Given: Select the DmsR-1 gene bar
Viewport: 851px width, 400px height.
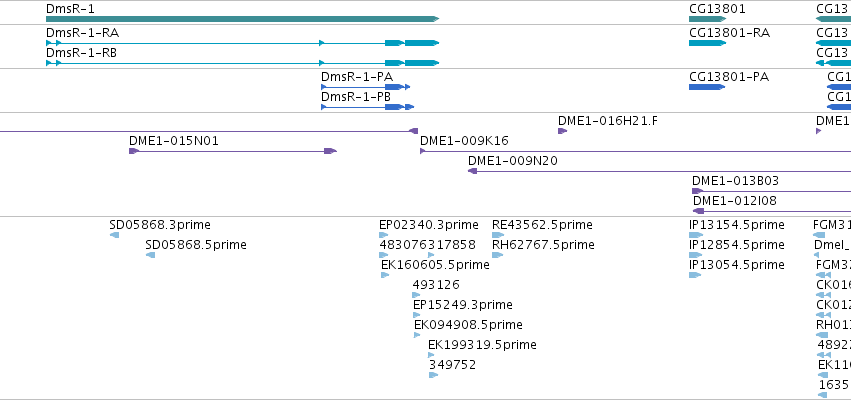Looking at the screenshot, I should tap(242, 19).
